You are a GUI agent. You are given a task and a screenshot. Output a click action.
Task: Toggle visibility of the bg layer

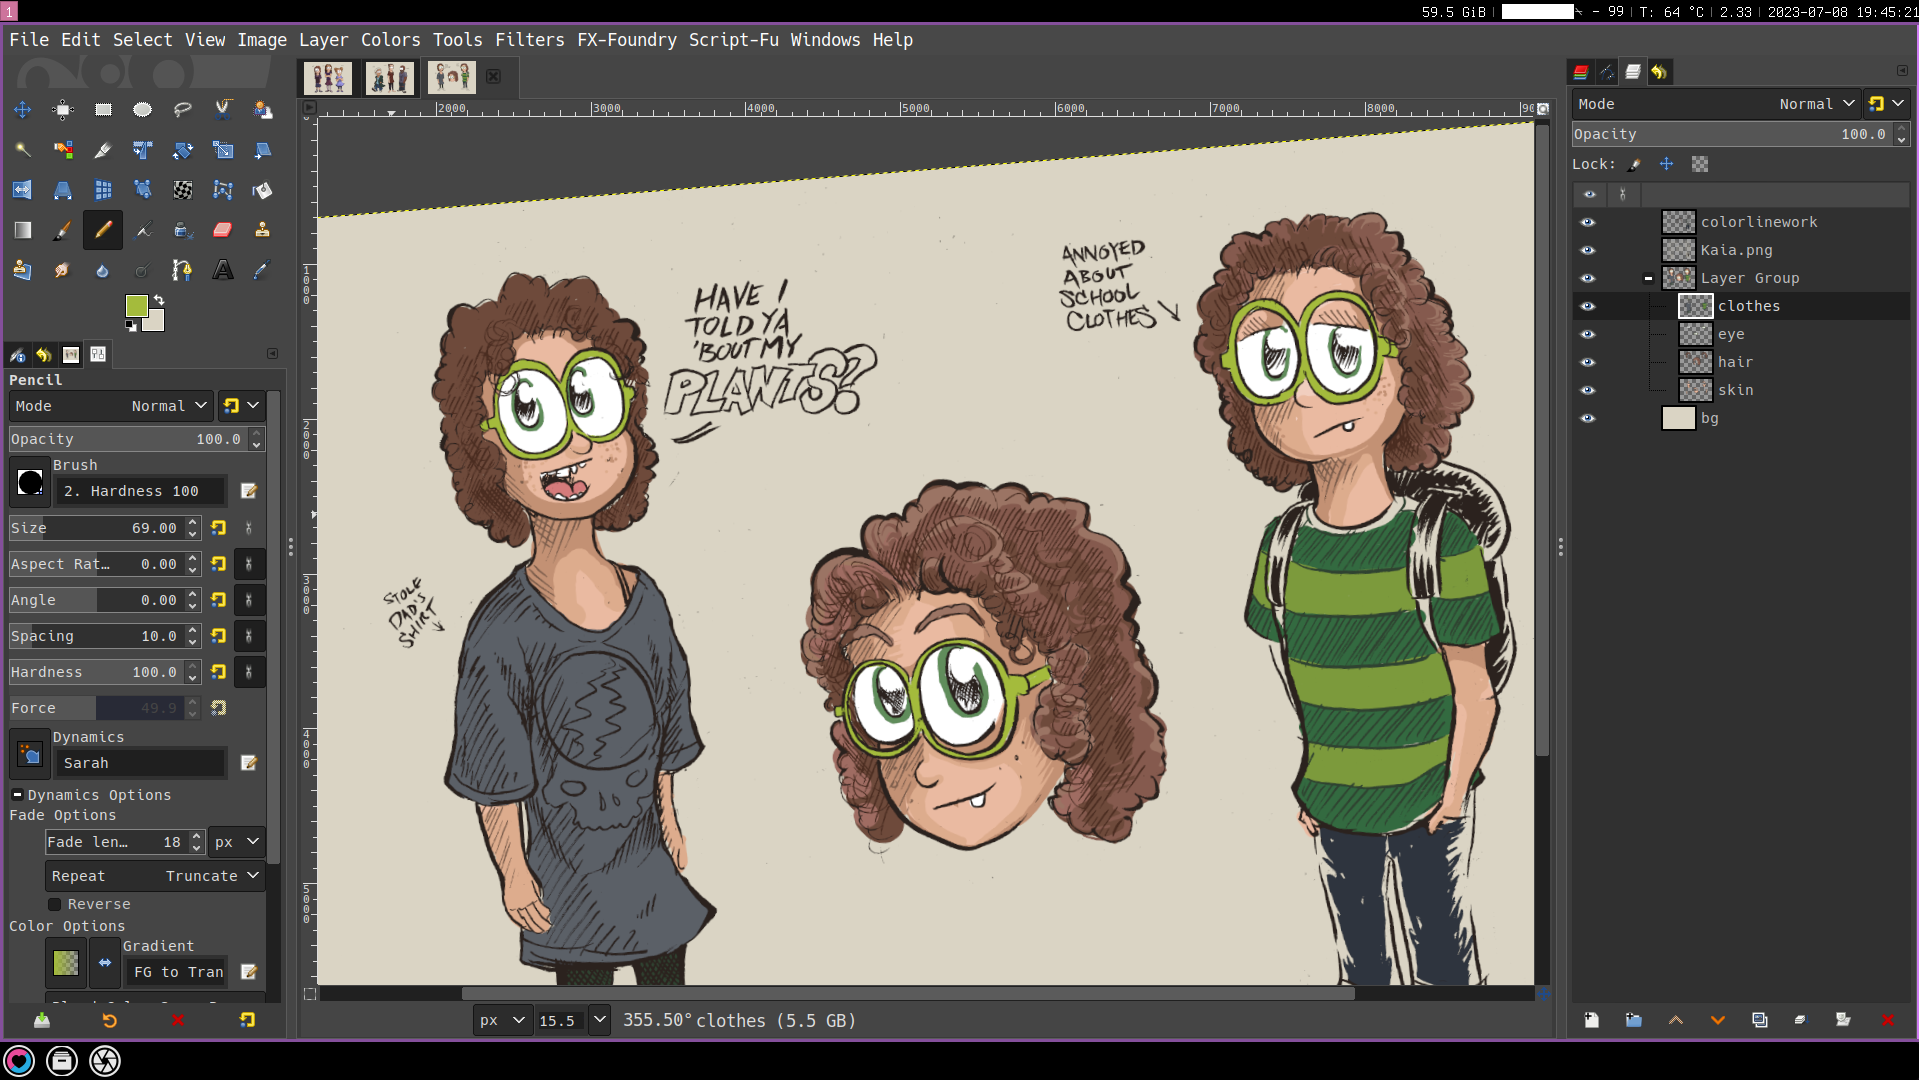pyautogui.click(x=1588, y=418)
